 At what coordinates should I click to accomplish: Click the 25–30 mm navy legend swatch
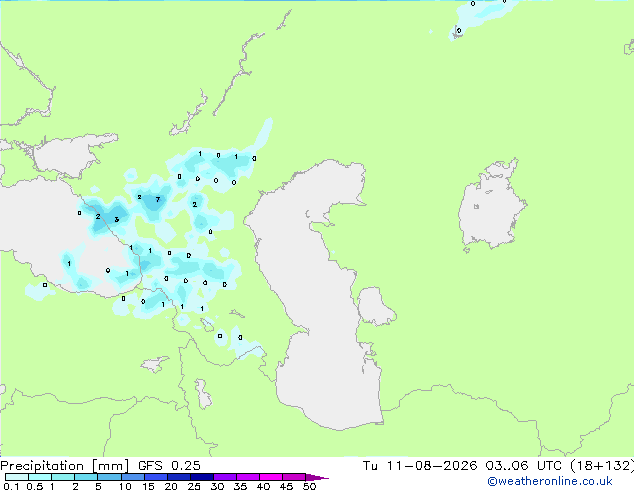tap(201, 477)
